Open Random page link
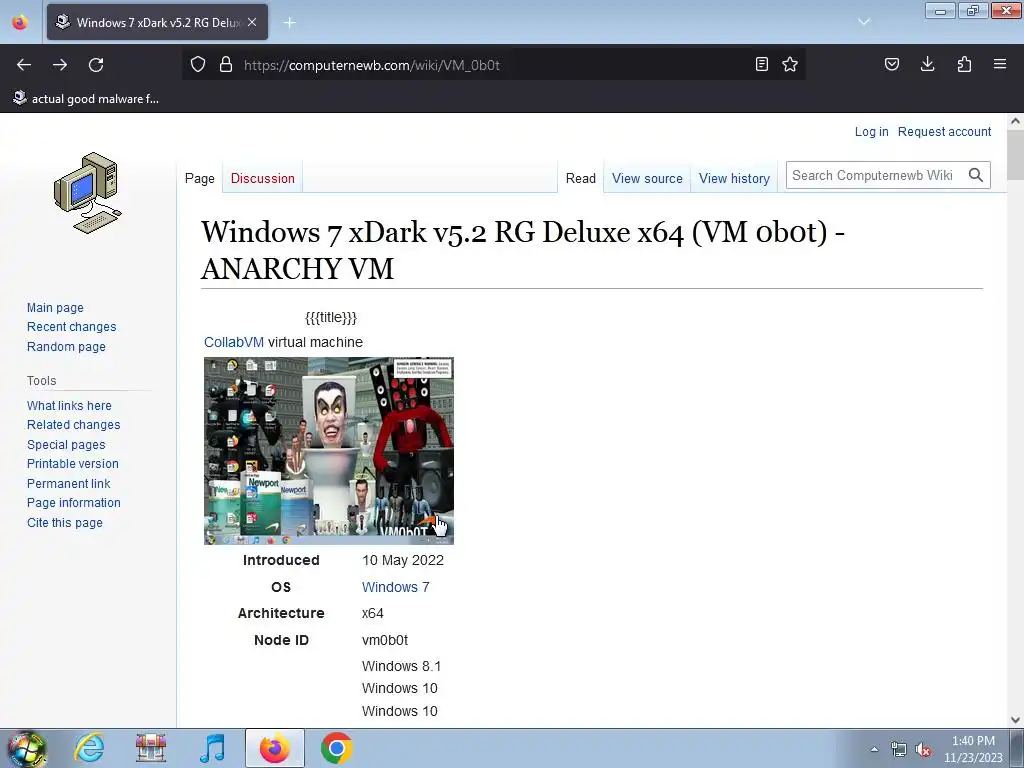This screenshot has height=768, width=1024. point(66,347)
